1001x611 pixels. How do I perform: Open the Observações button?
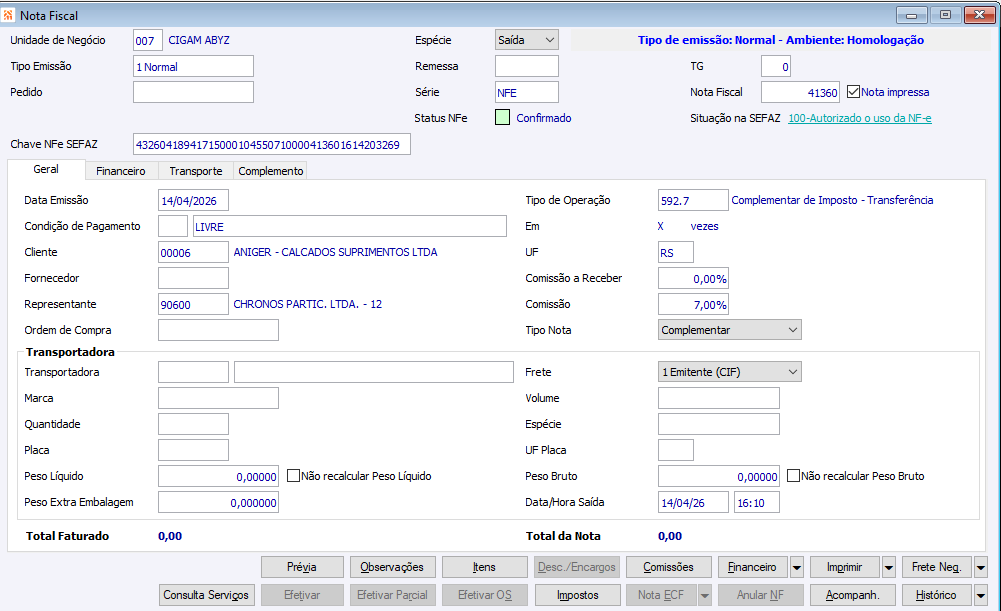(392, 567)
